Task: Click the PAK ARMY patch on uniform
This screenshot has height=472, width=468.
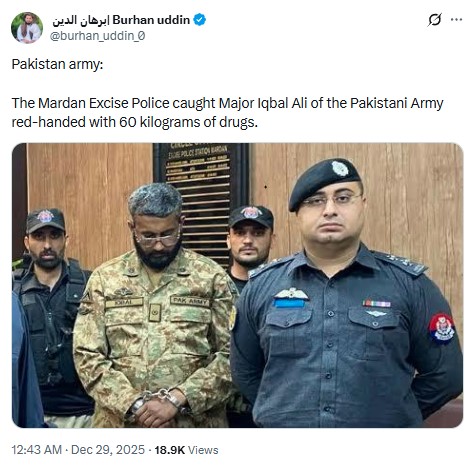Action: (x=190, y=301)
